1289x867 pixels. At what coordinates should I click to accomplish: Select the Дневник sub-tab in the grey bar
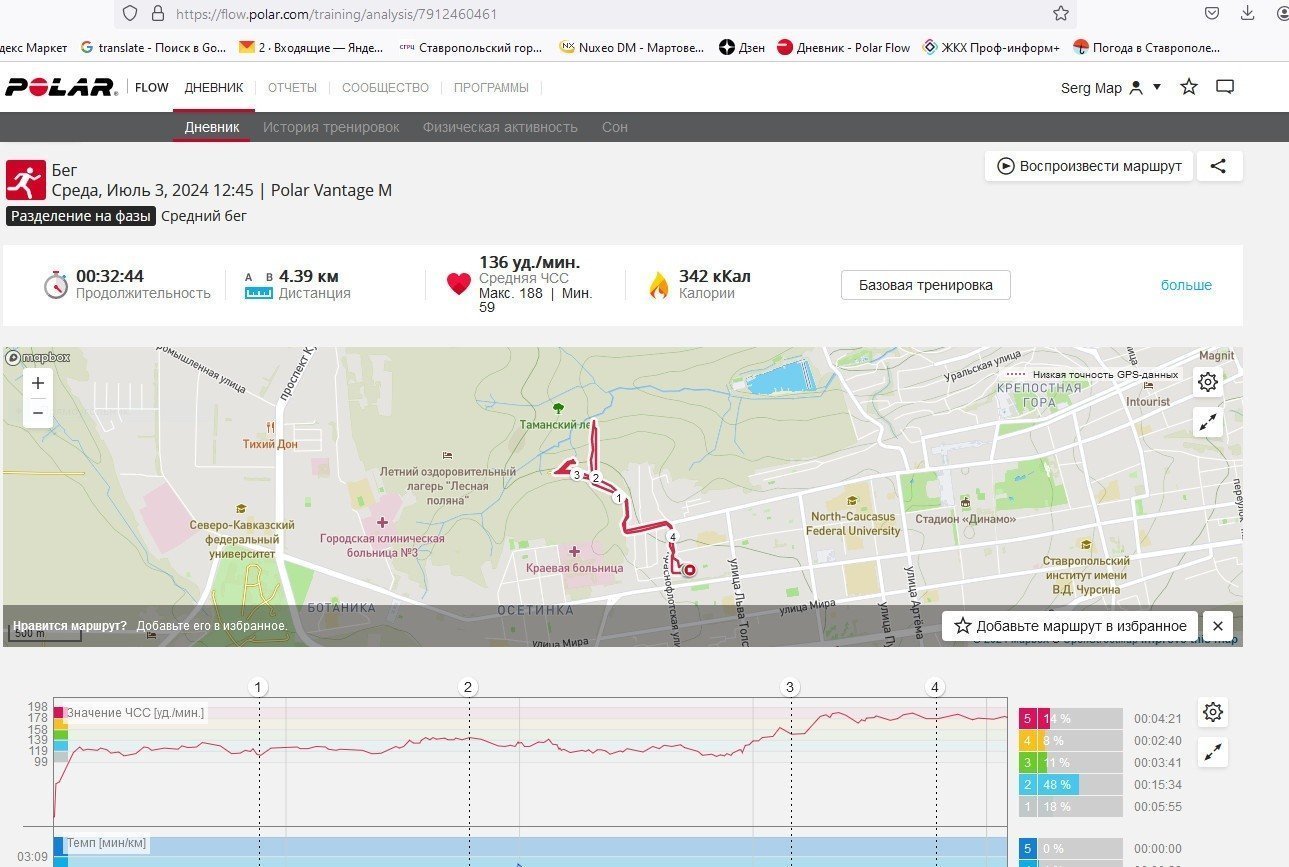212,127
